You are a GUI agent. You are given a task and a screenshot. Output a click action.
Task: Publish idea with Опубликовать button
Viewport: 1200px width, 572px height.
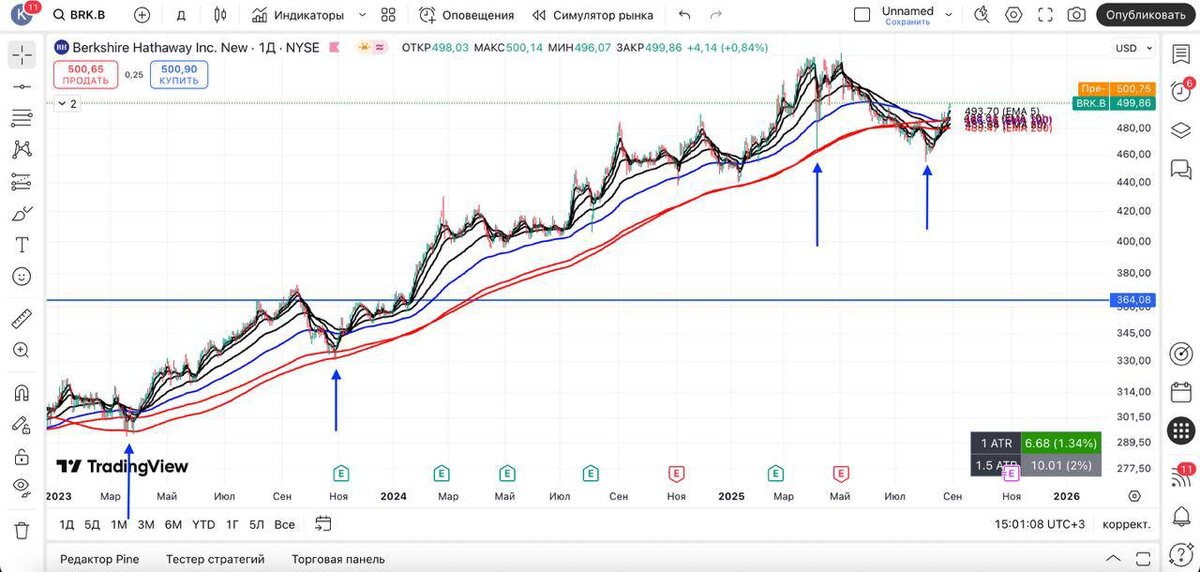[x=1145, y=15]
